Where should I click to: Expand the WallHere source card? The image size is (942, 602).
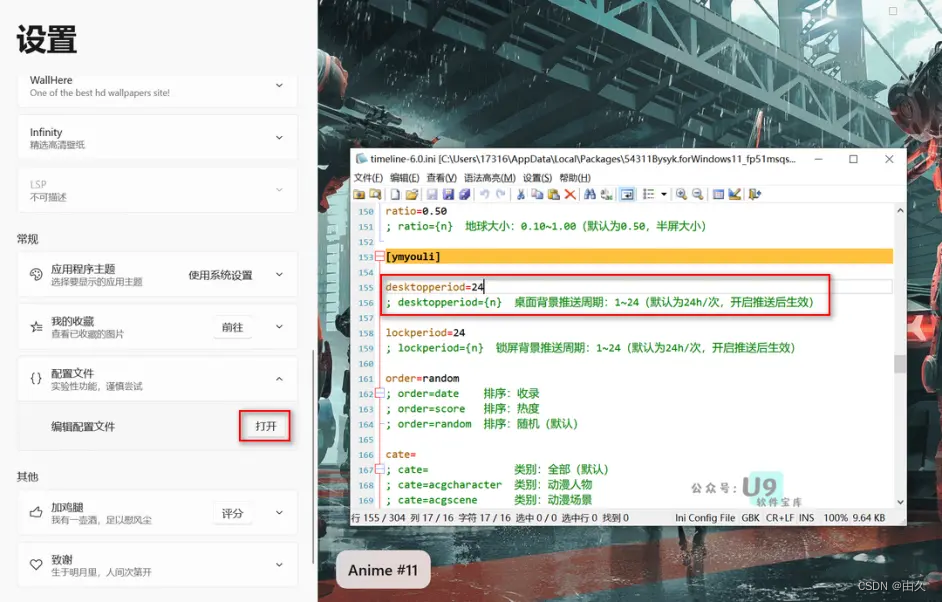point(279,86)
